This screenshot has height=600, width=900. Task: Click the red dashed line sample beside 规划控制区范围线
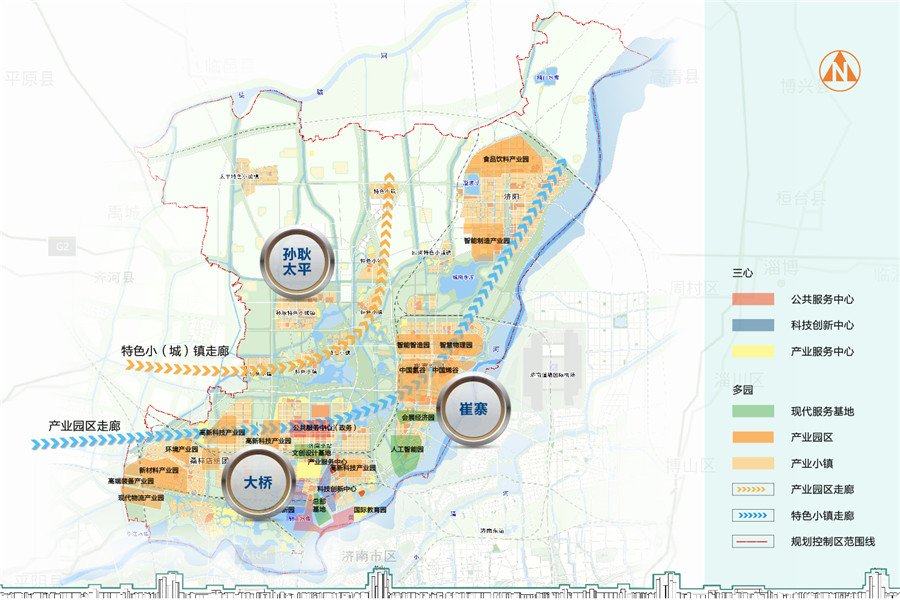[753, 541]
